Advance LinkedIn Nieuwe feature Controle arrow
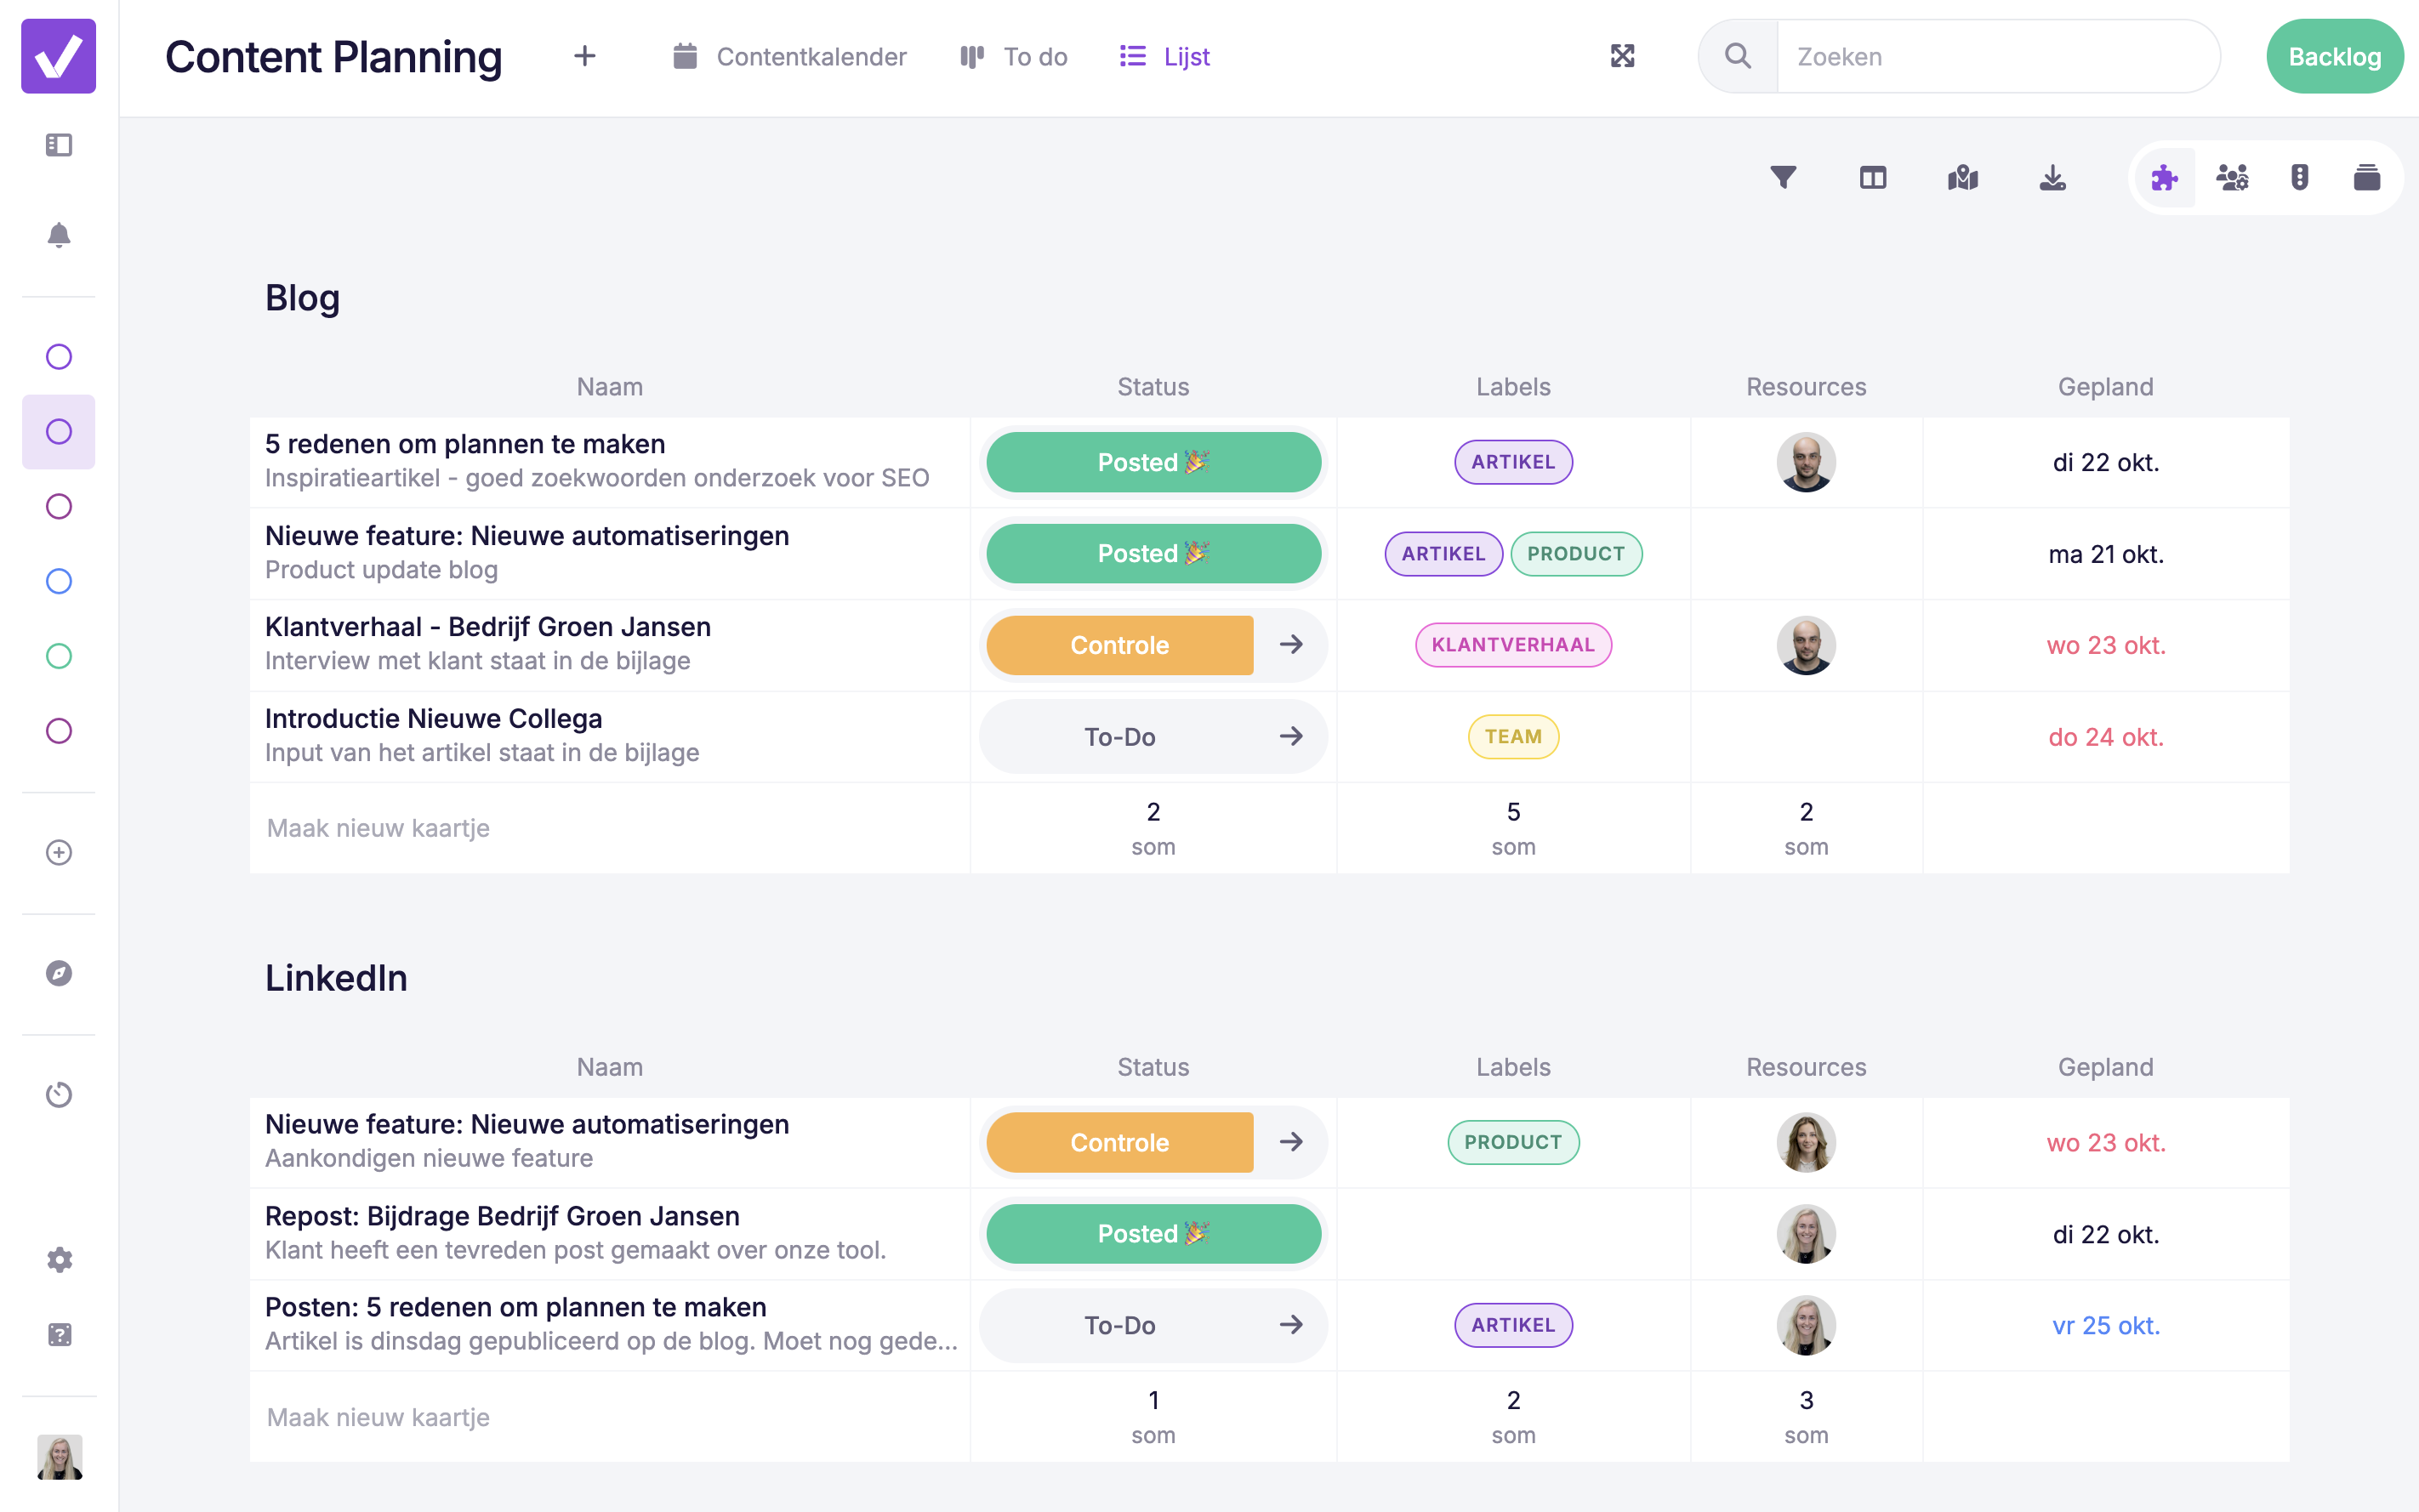The image size is (2419, 1512). point(1291,1142)
